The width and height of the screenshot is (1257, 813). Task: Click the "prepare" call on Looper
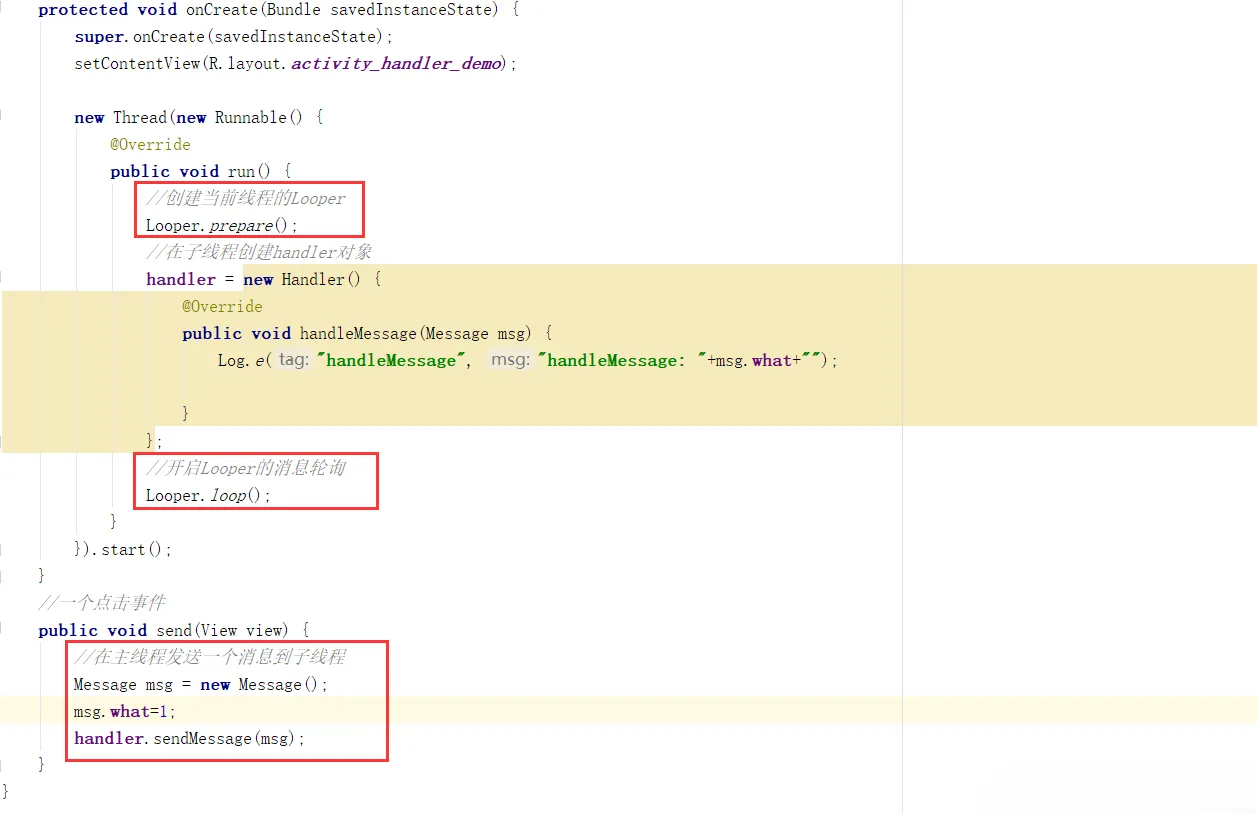pos(241,225)
